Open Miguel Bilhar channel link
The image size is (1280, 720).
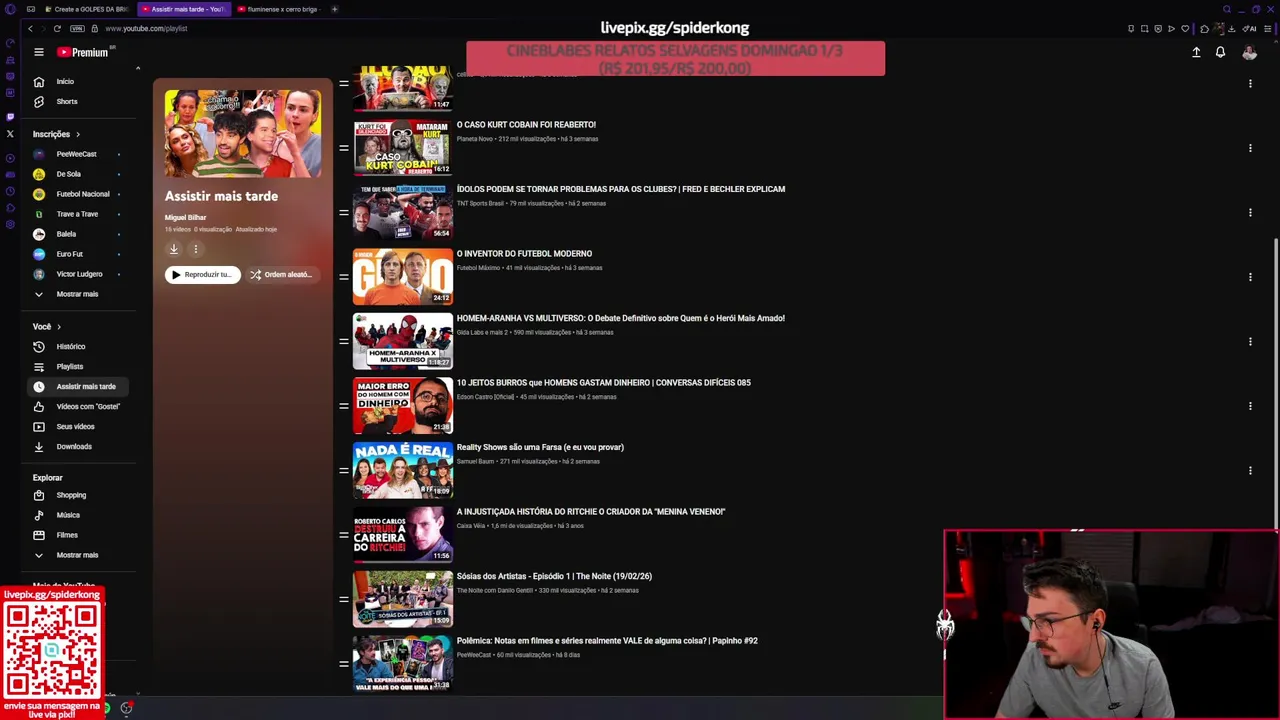(x=185, y=217)
